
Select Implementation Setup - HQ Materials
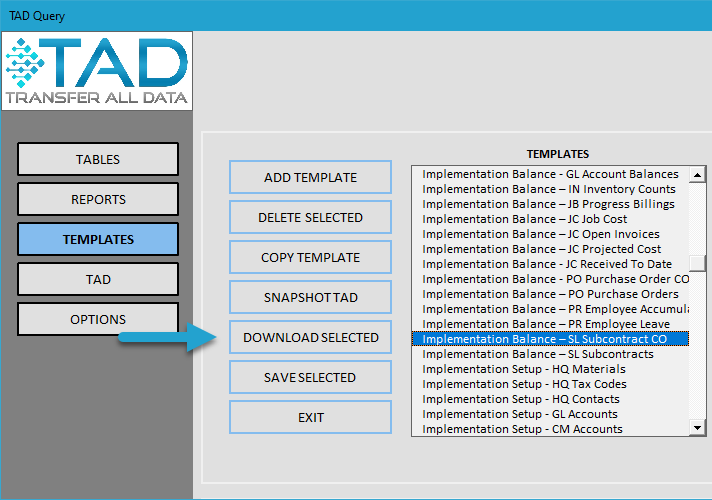550,369
